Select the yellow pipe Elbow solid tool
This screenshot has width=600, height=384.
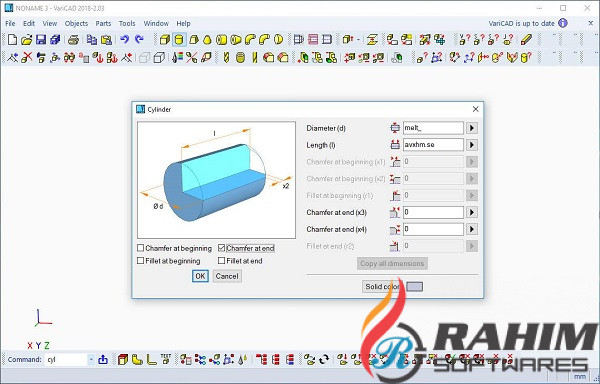(x=250, y=39)
